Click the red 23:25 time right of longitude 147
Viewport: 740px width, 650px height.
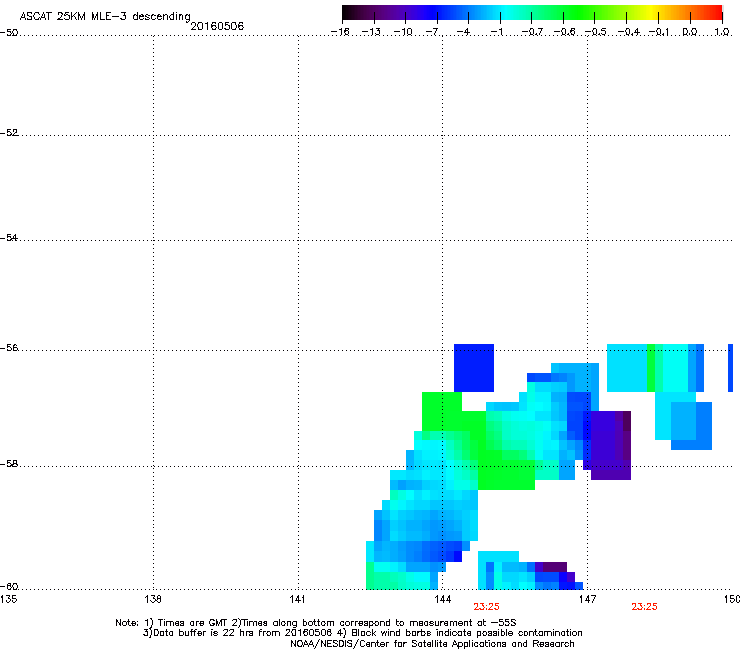(x=644, y=607)
